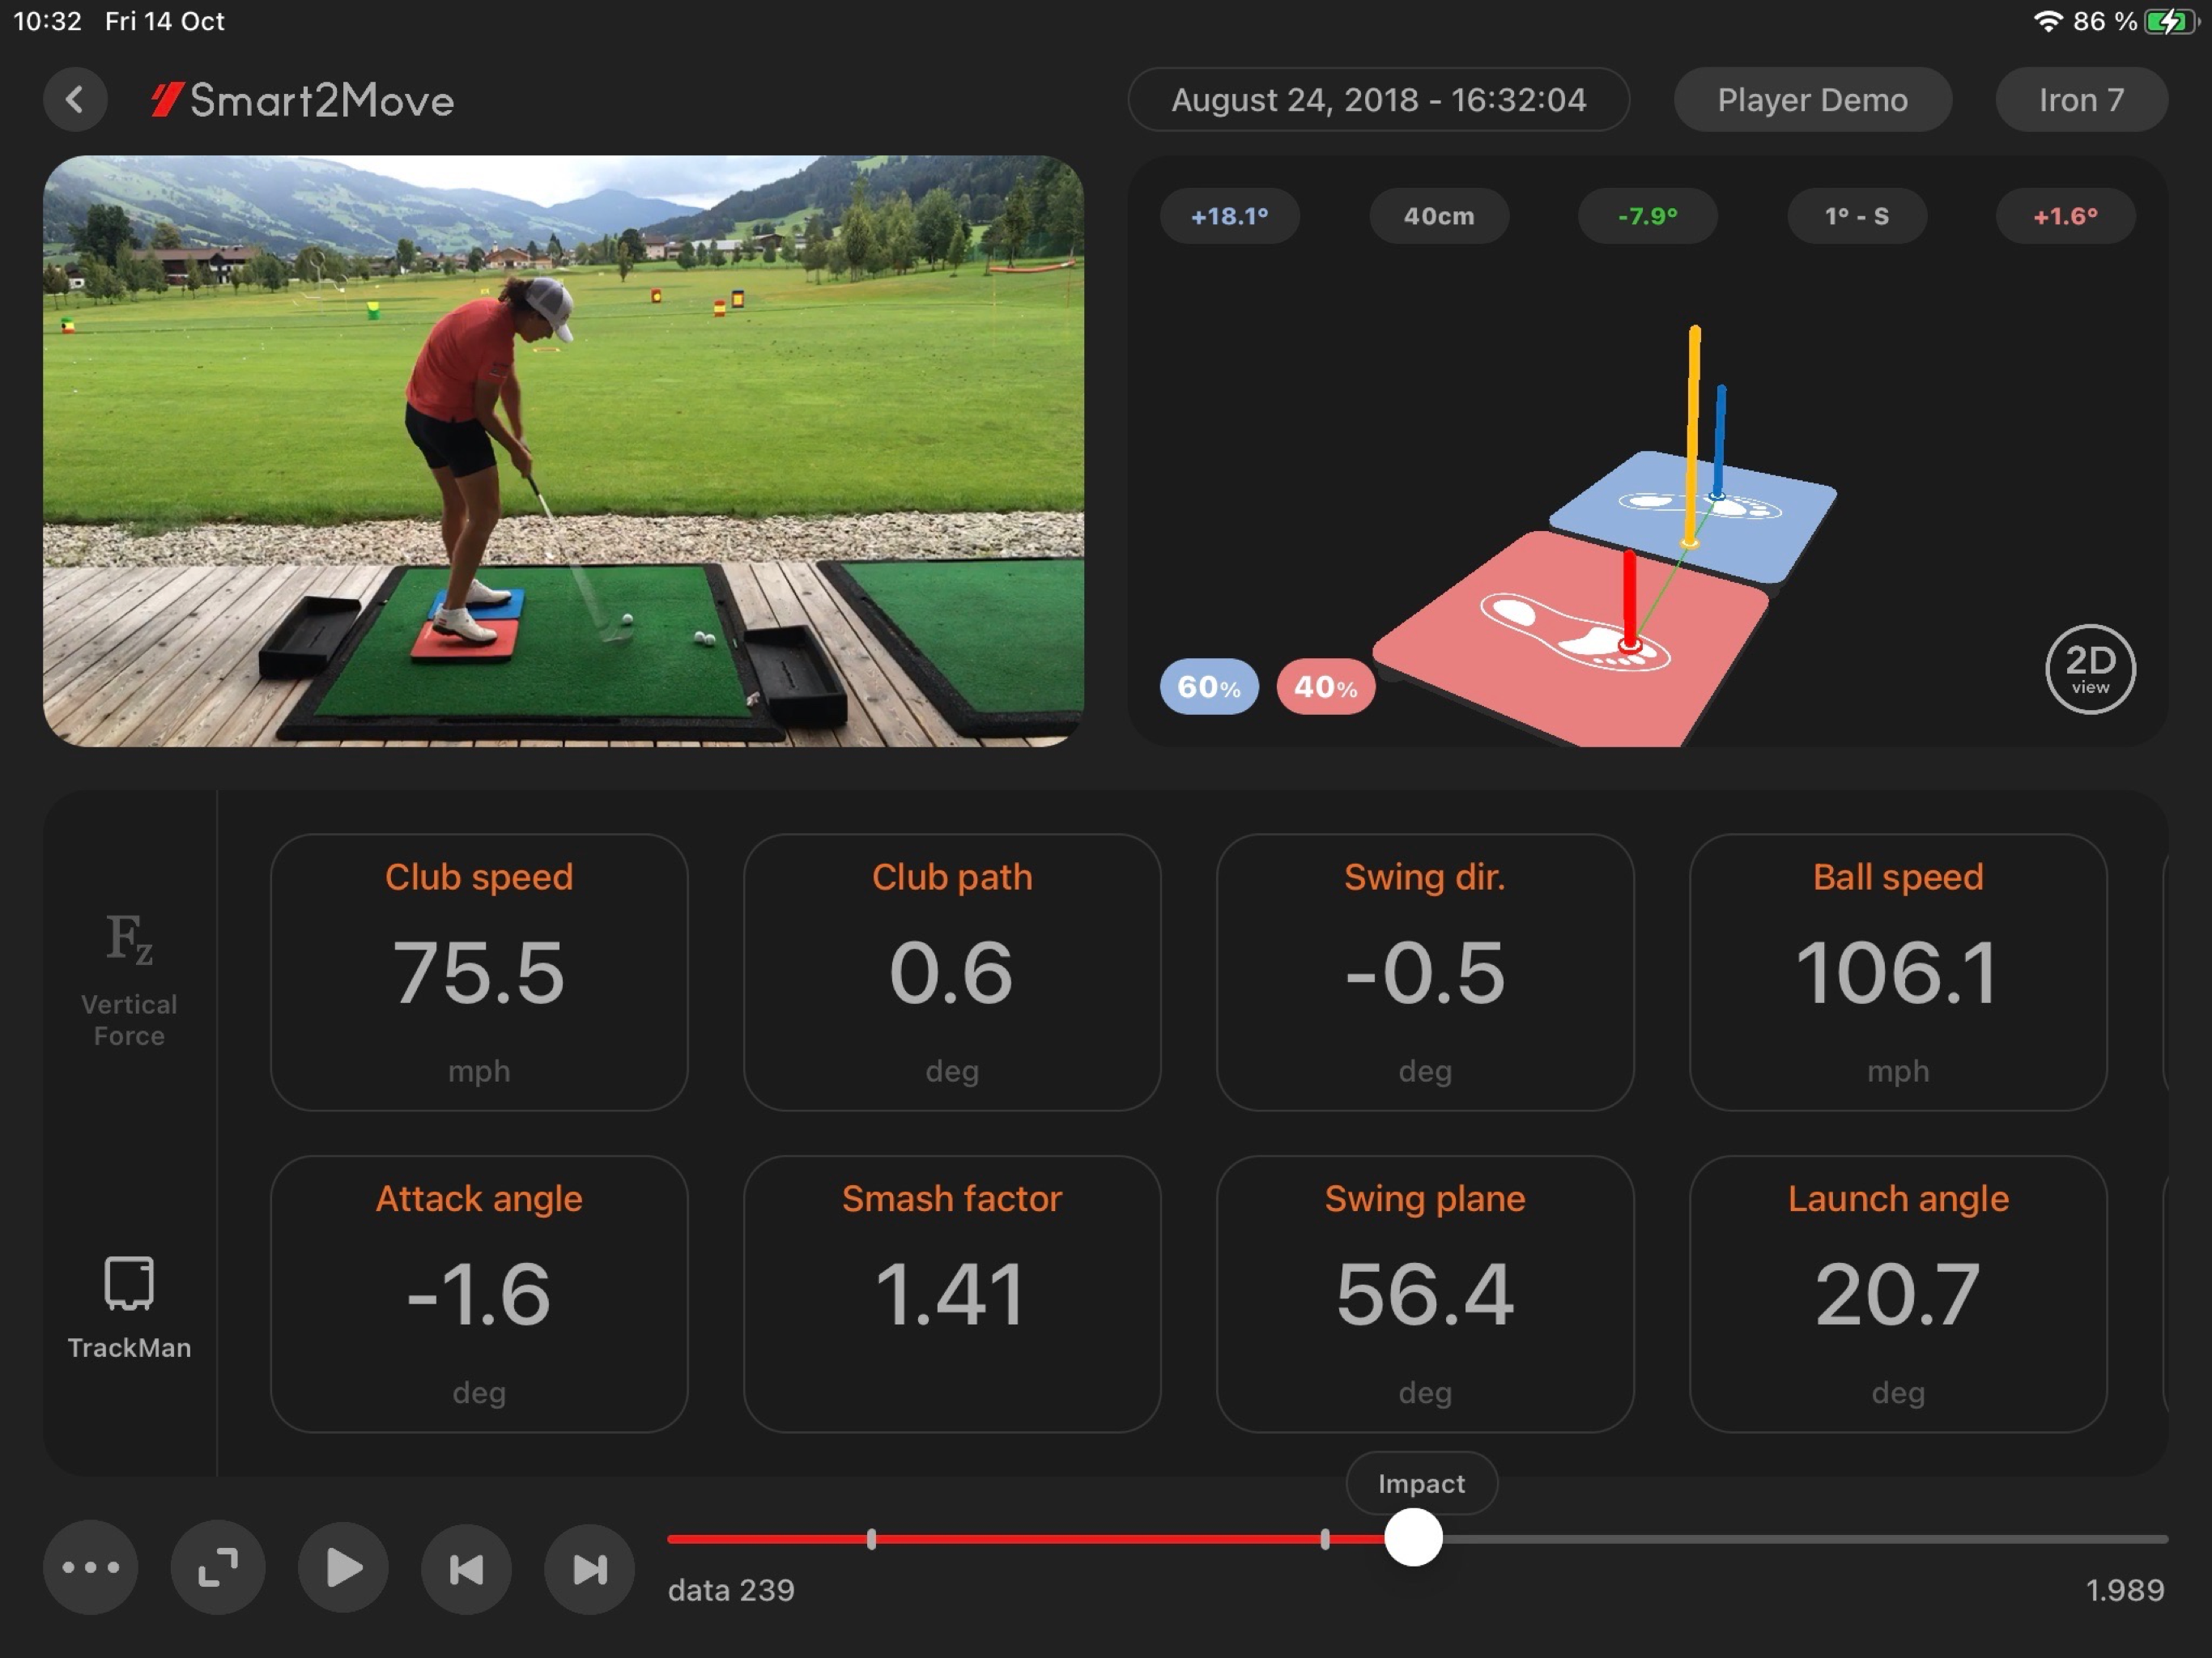Tap the +1.6° red angle pill

click(x=2065, y=216)
